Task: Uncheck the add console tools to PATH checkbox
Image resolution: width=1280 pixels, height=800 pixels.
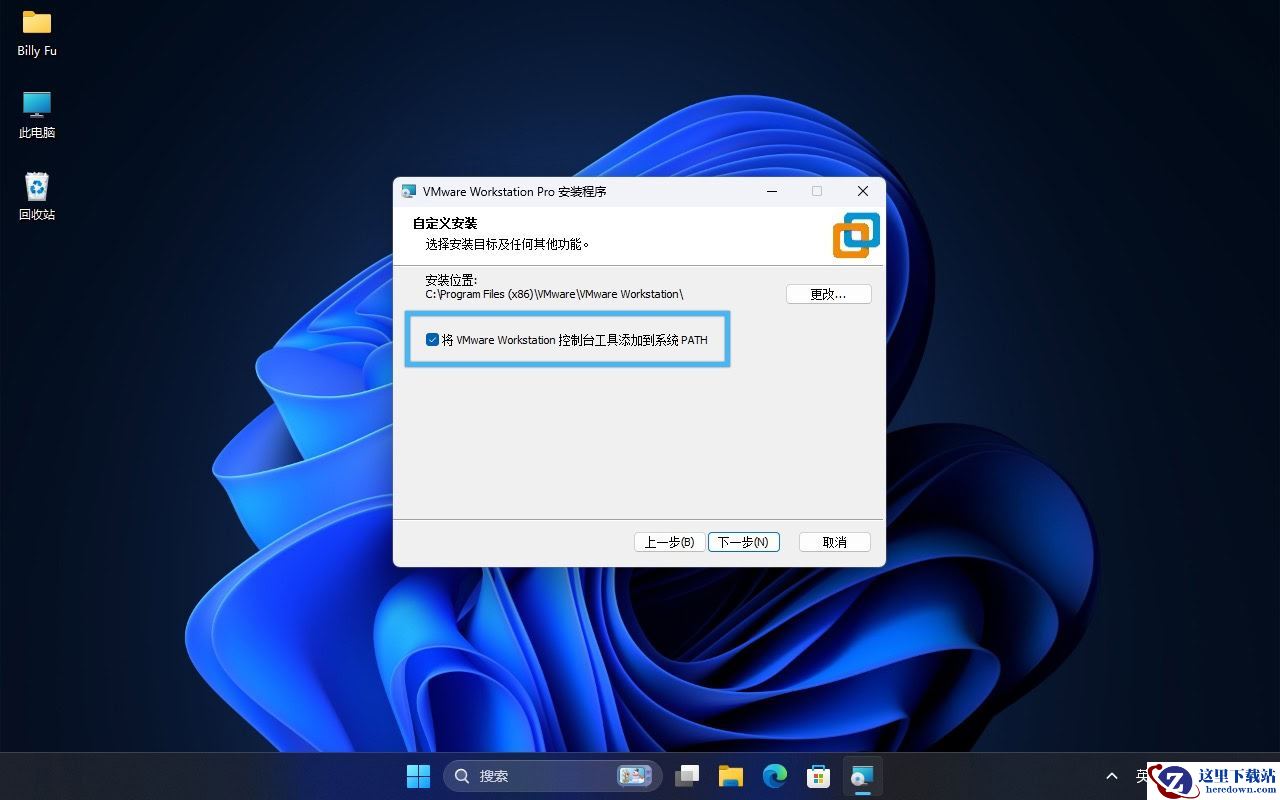Action: point(432,340)
